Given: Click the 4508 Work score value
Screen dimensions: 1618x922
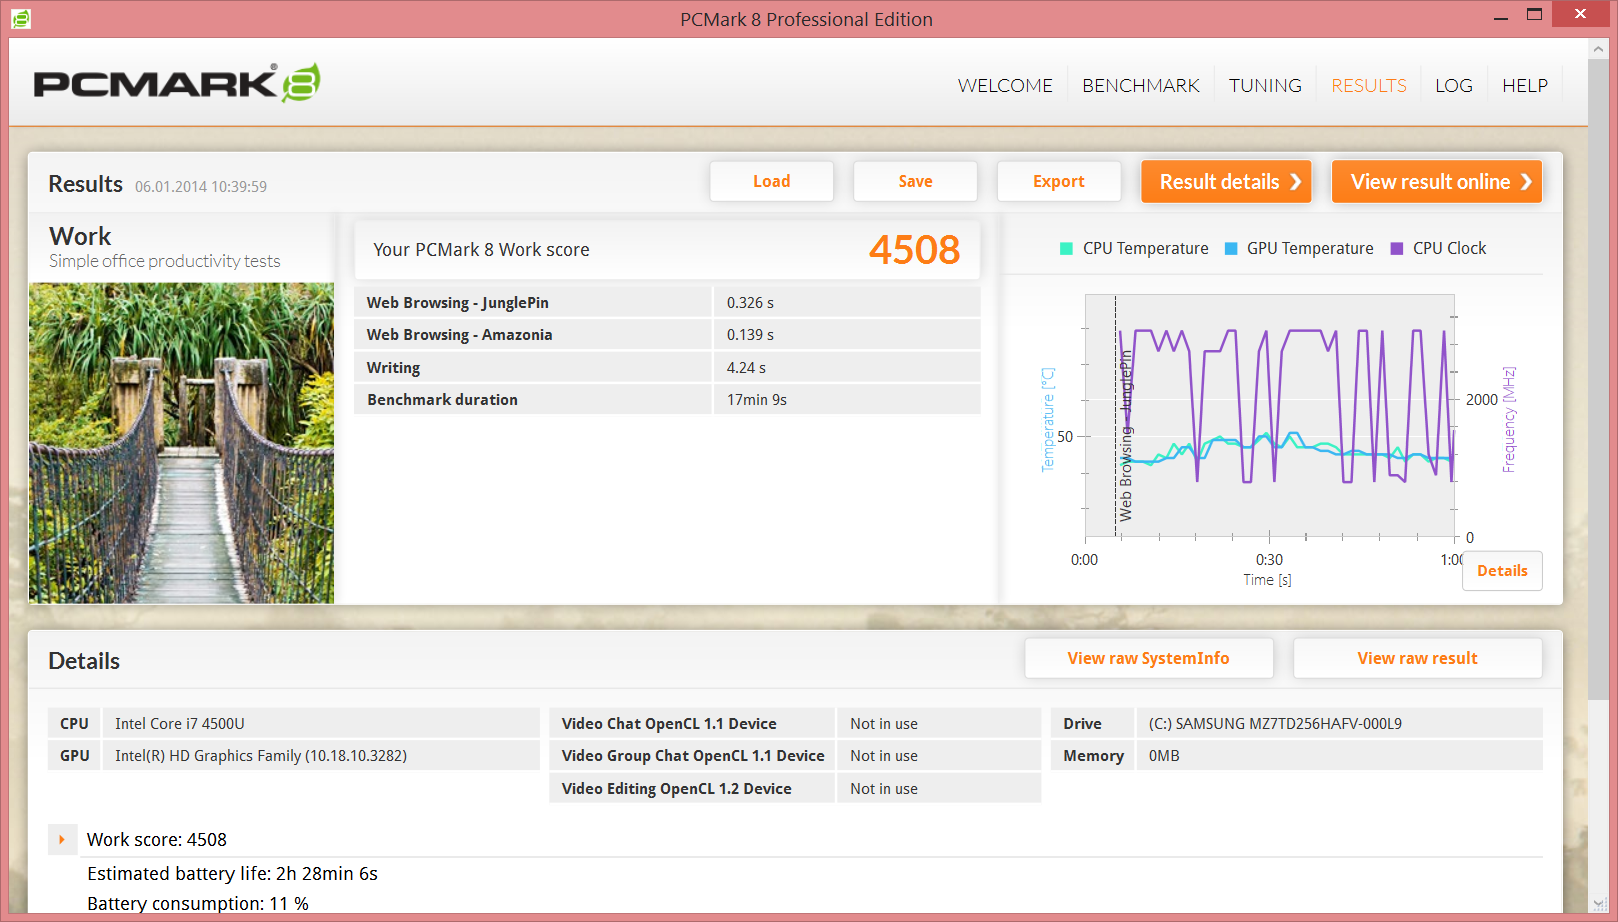Looking at the screenshot, I should (x=914, y=250).
